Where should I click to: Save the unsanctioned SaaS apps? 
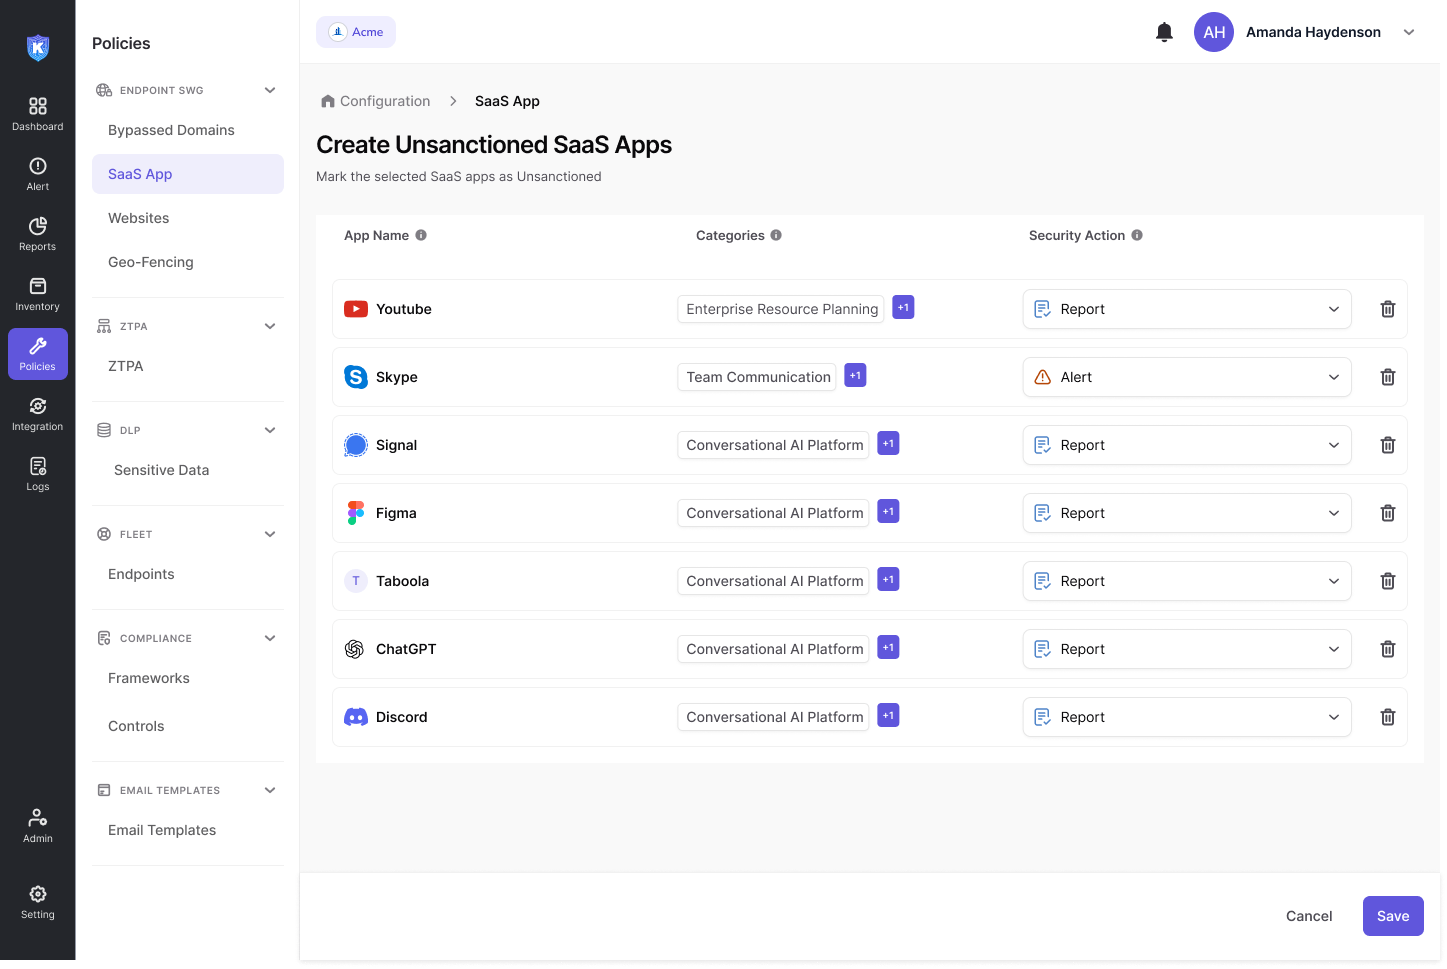tap(1392, 916)
